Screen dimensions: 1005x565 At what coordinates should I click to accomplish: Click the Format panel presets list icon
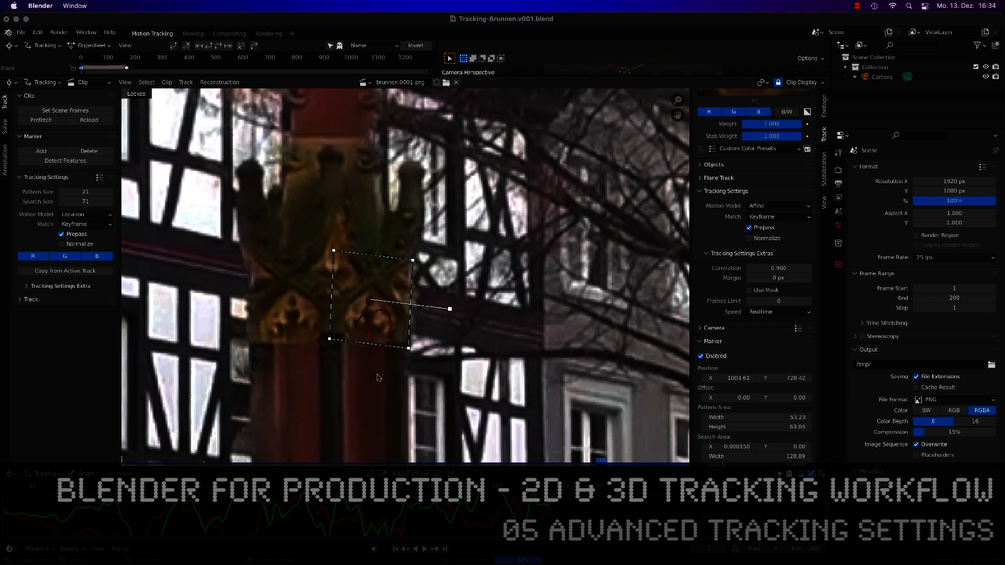tap(983, 167)
